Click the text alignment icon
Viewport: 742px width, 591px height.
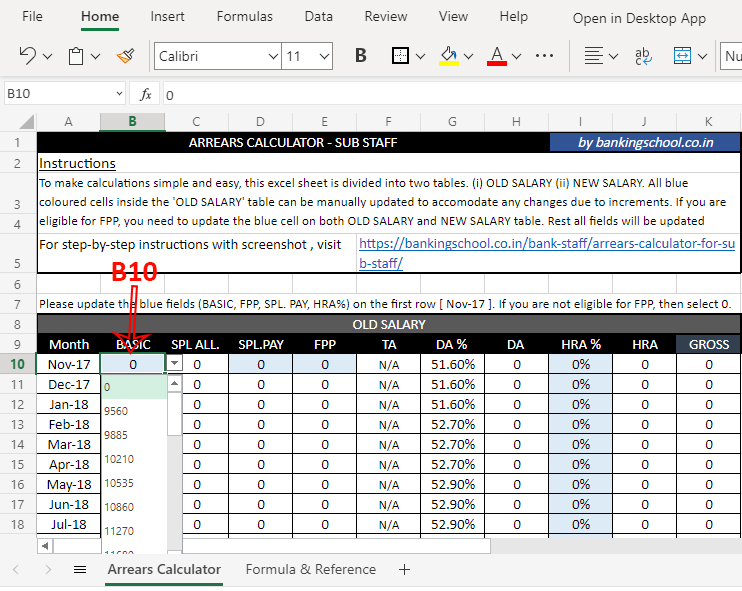(x=594, y=56)
